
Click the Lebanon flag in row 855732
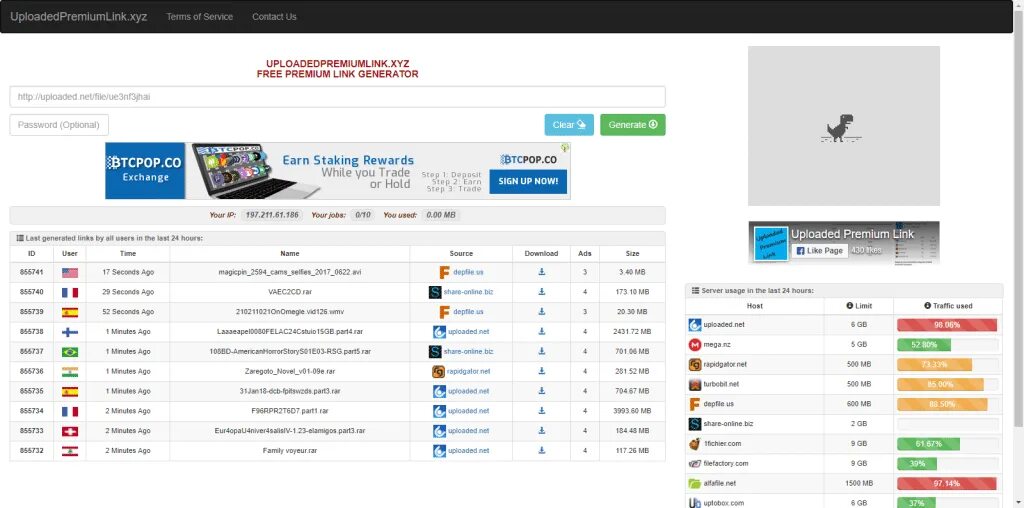[70, 451]
